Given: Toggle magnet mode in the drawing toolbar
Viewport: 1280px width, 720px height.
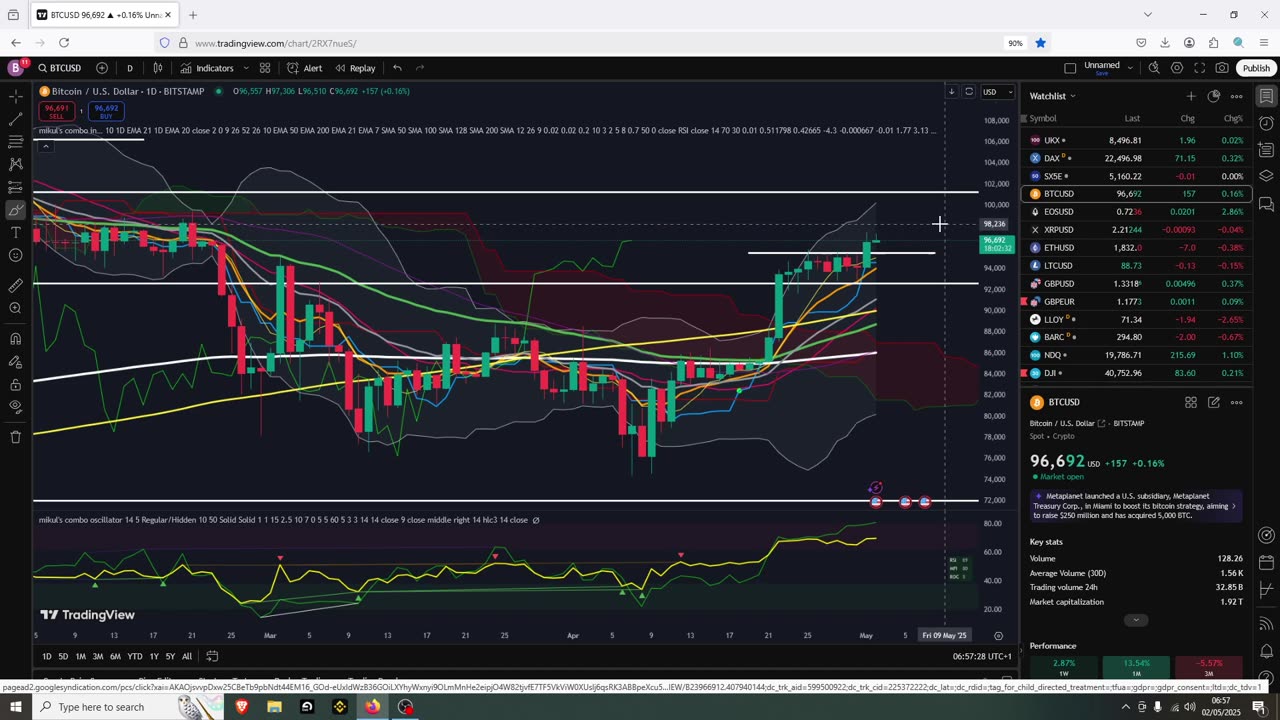Looking at the screenshot, I should (x=15, y=339).
